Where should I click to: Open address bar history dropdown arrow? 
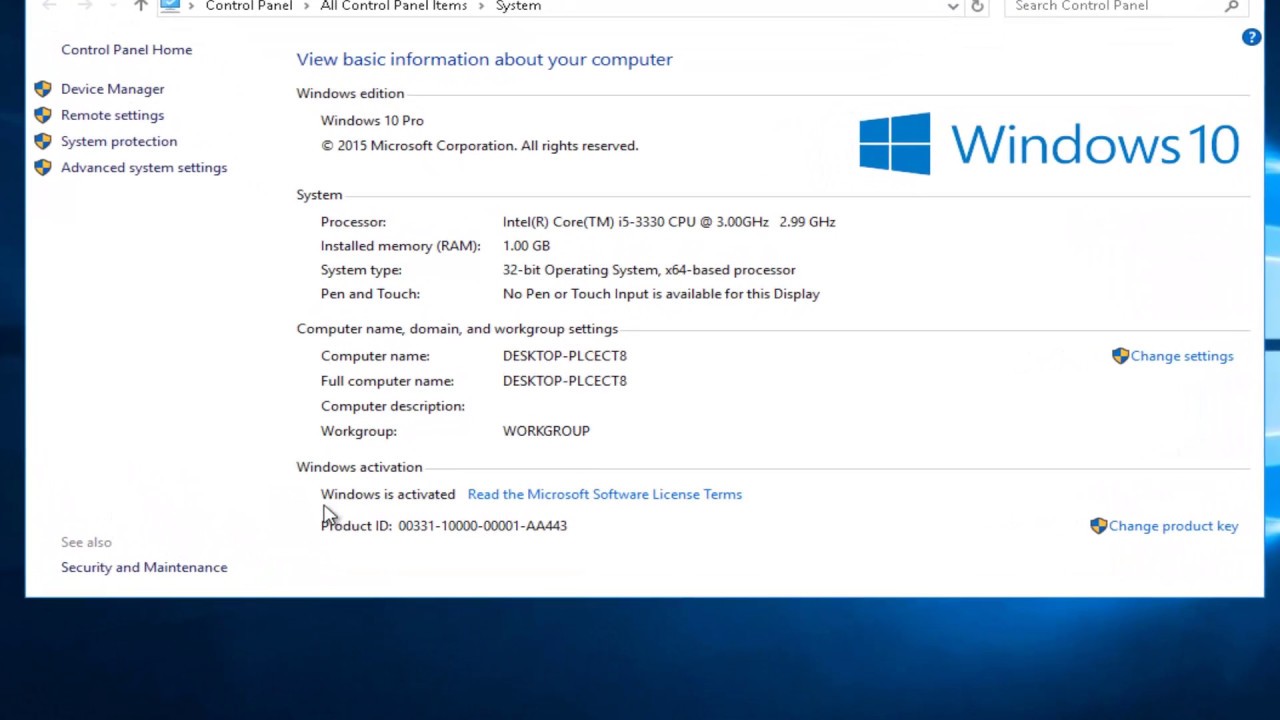(953, 6)
